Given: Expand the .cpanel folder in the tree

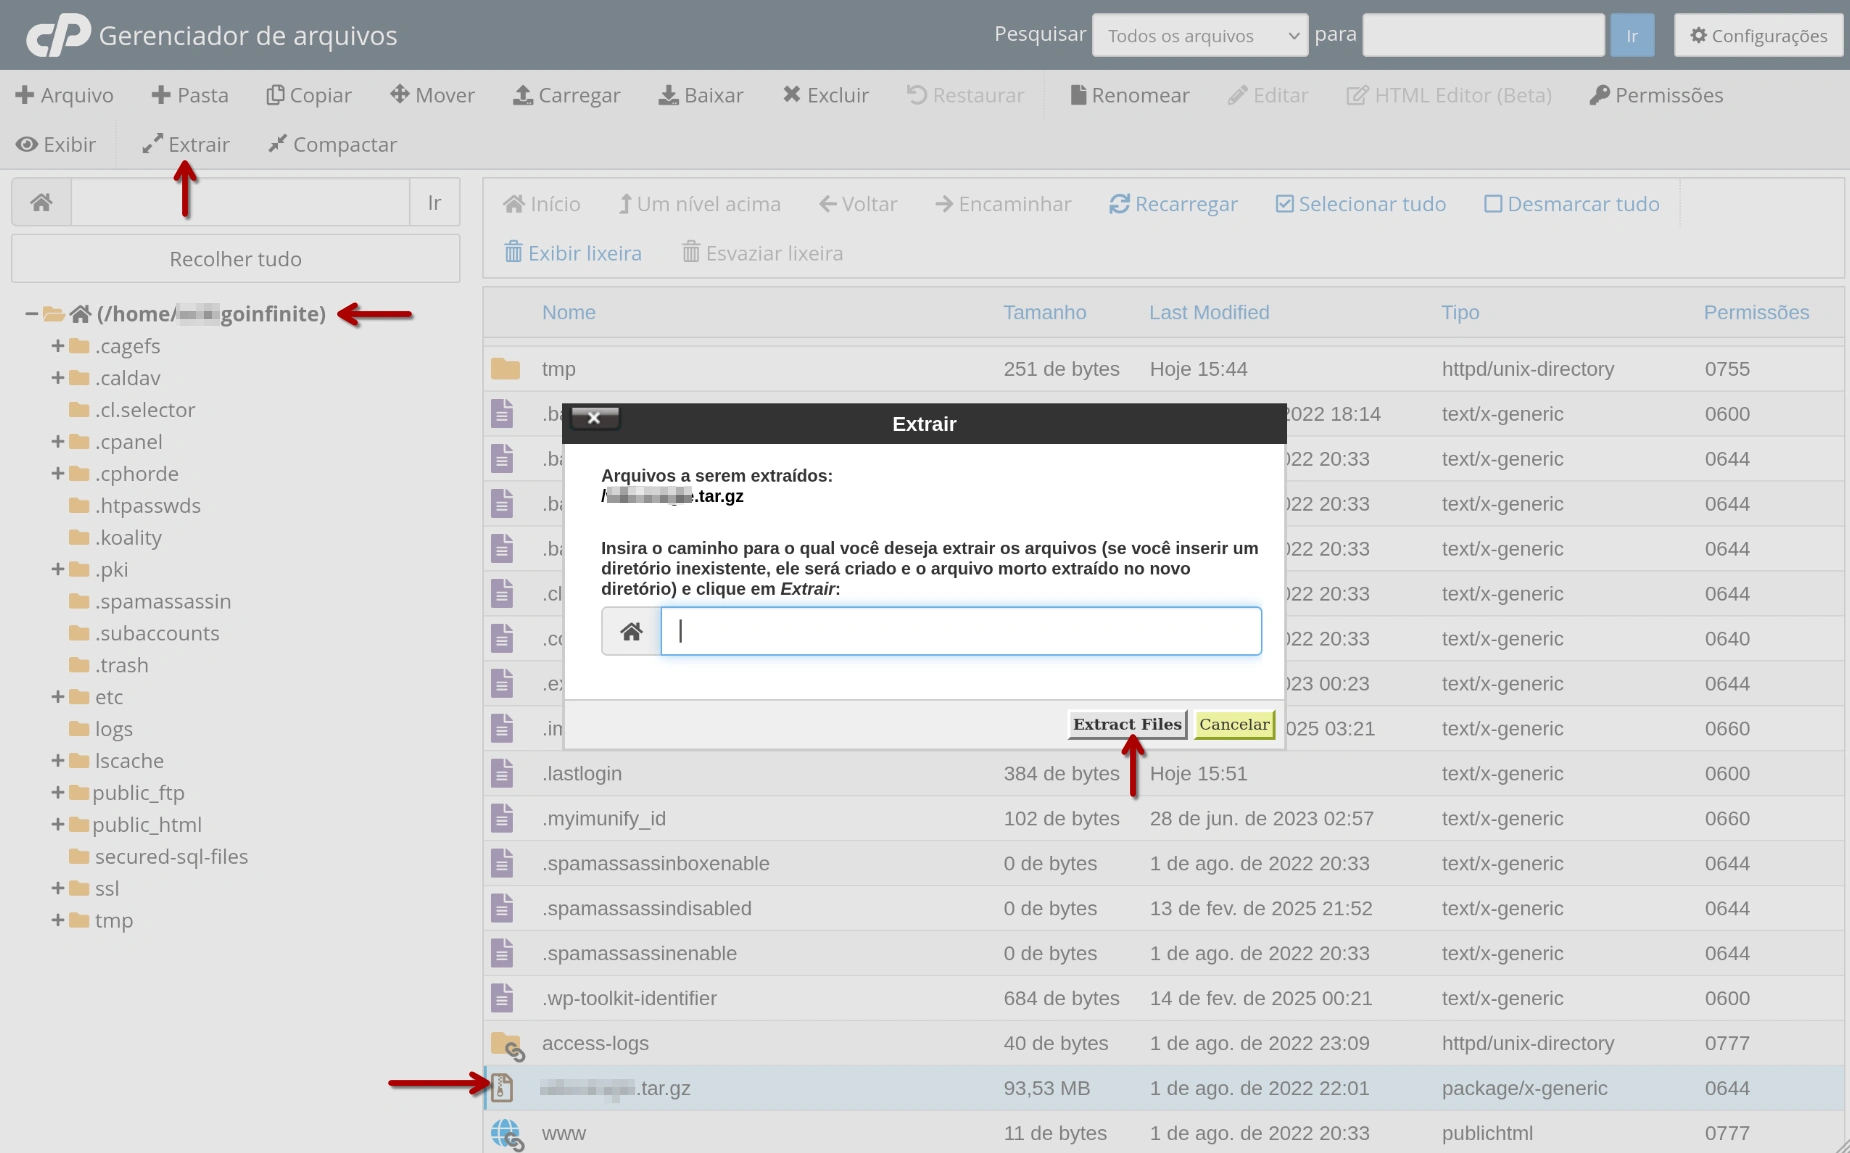Looking at the screenshot, I should (x=57, y=442).
